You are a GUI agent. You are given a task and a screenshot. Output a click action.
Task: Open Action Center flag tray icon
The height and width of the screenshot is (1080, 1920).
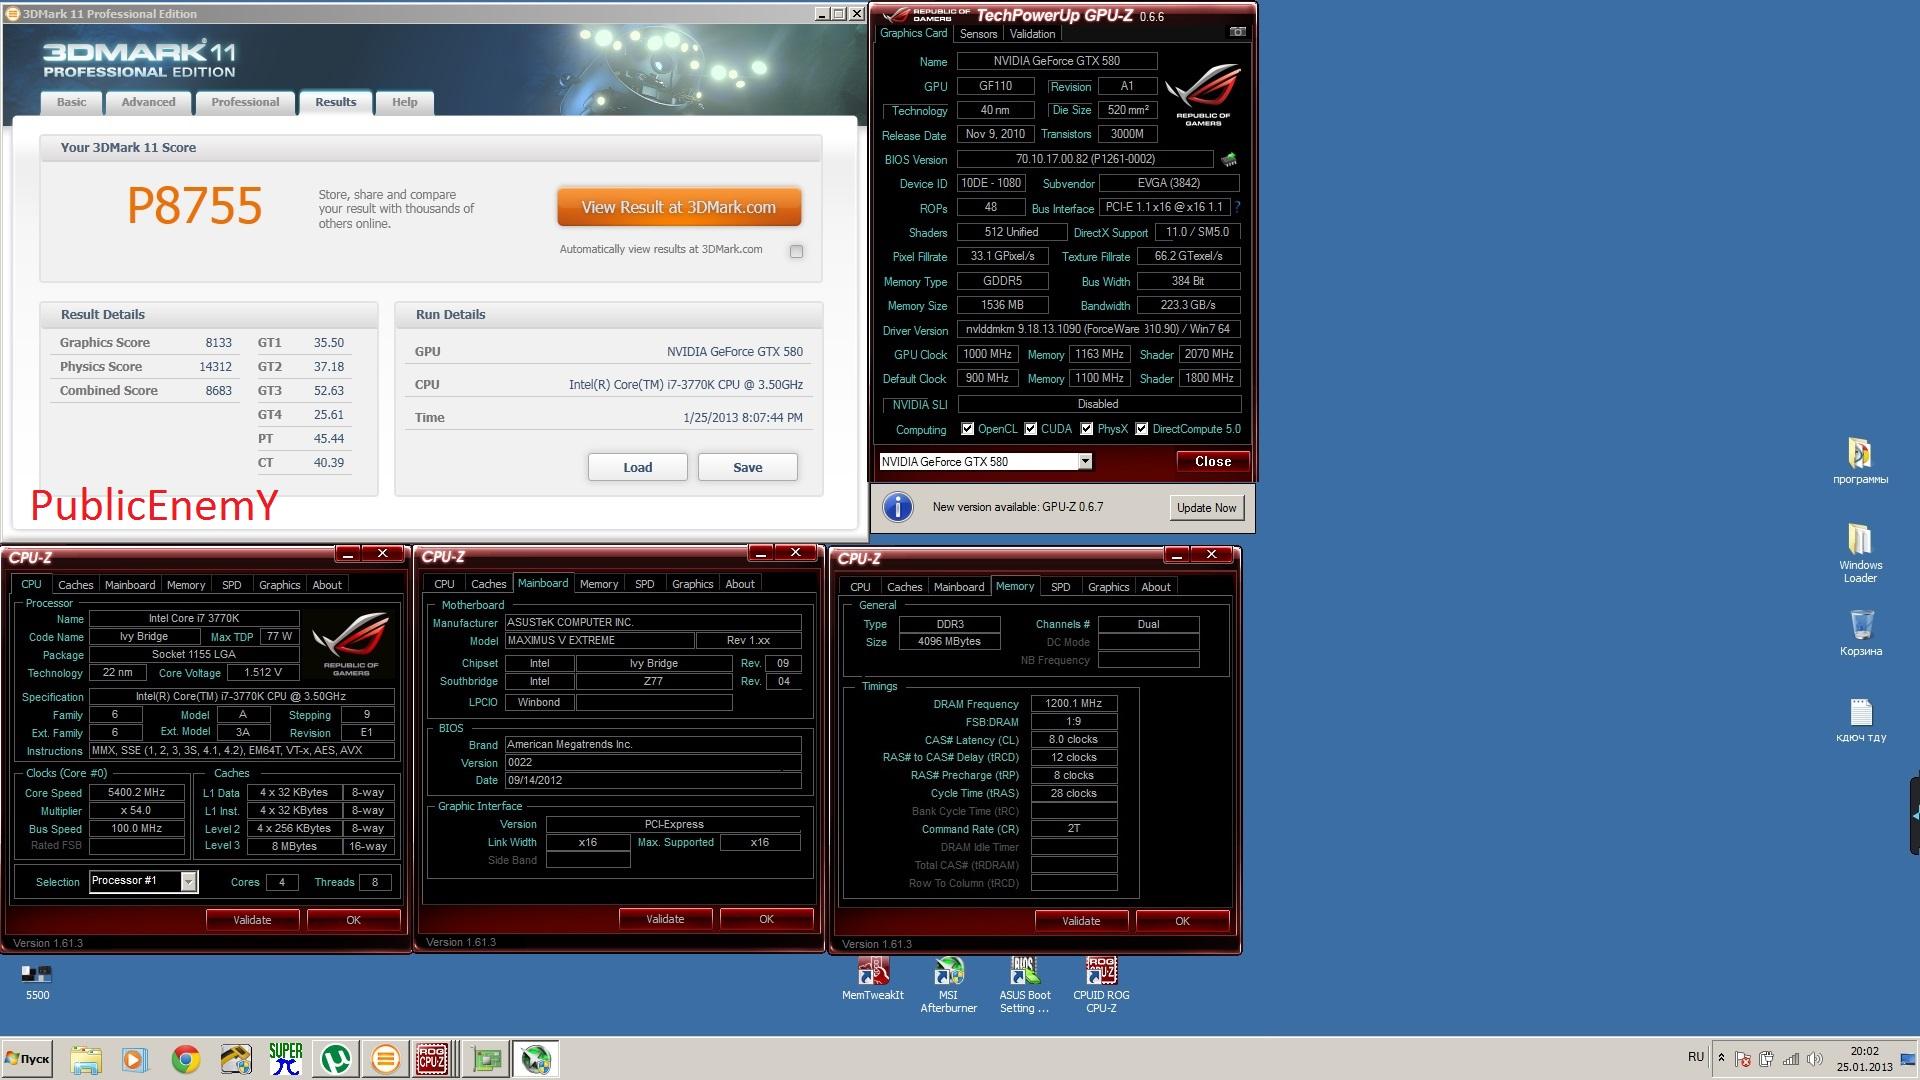(1742, 1059)
